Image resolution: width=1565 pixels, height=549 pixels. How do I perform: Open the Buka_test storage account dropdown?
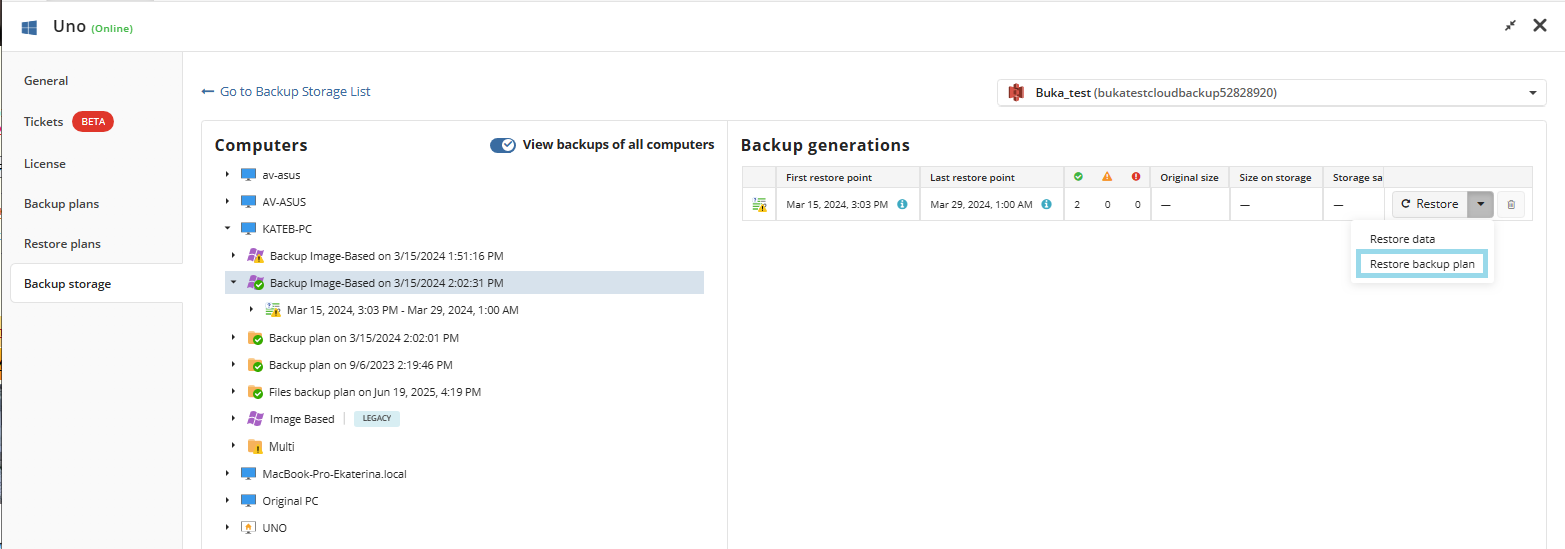click(x=1271, y=93)
